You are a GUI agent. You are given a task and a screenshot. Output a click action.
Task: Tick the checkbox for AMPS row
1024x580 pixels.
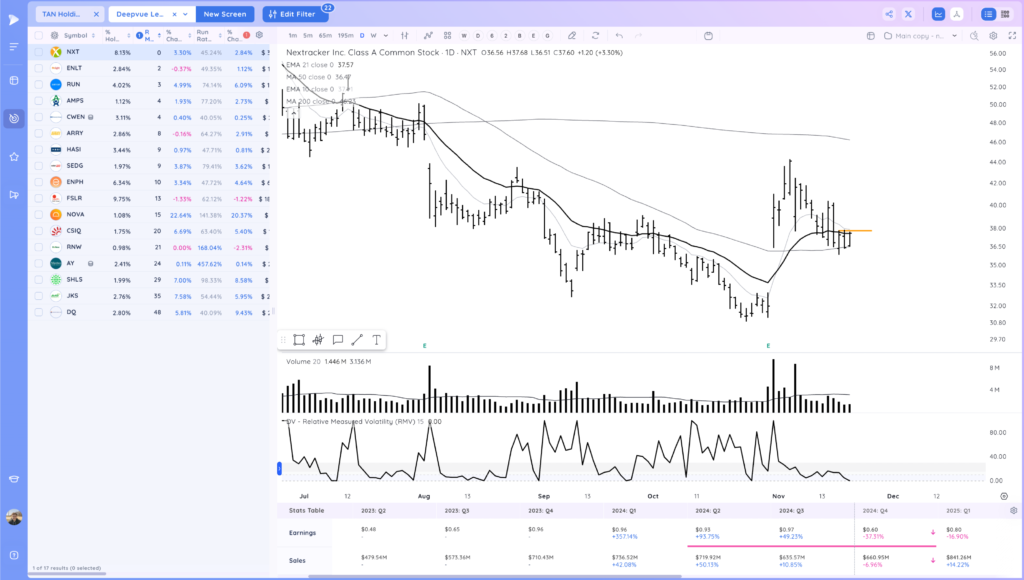click(x=39, y=101)
